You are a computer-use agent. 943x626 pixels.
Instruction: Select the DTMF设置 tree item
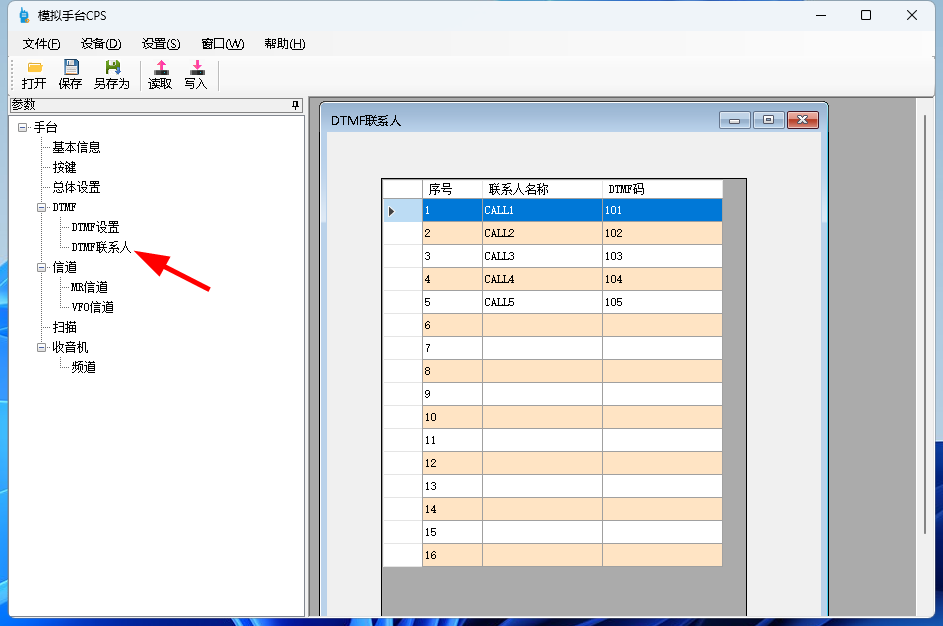95,227
